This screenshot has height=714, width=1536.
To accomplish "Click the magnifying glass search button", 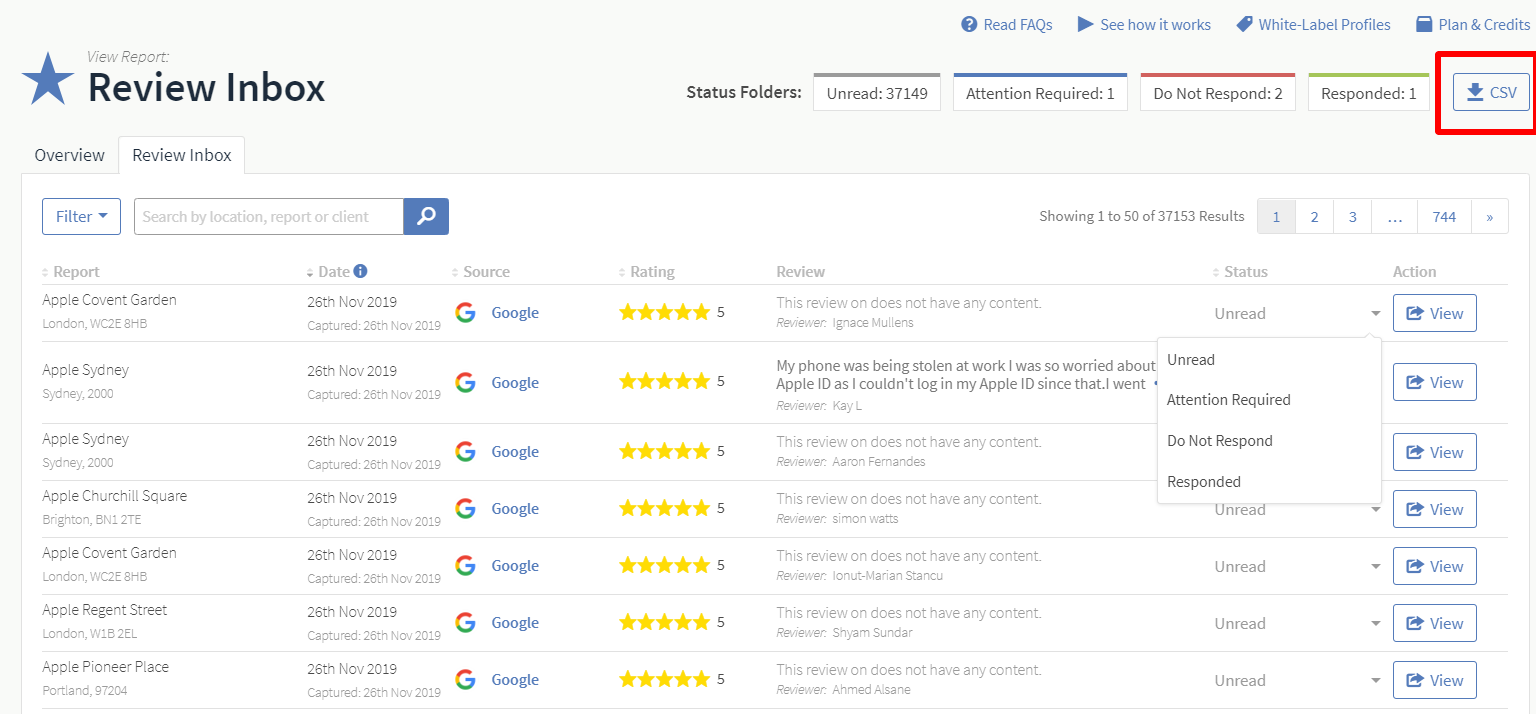I will (426, 216).
